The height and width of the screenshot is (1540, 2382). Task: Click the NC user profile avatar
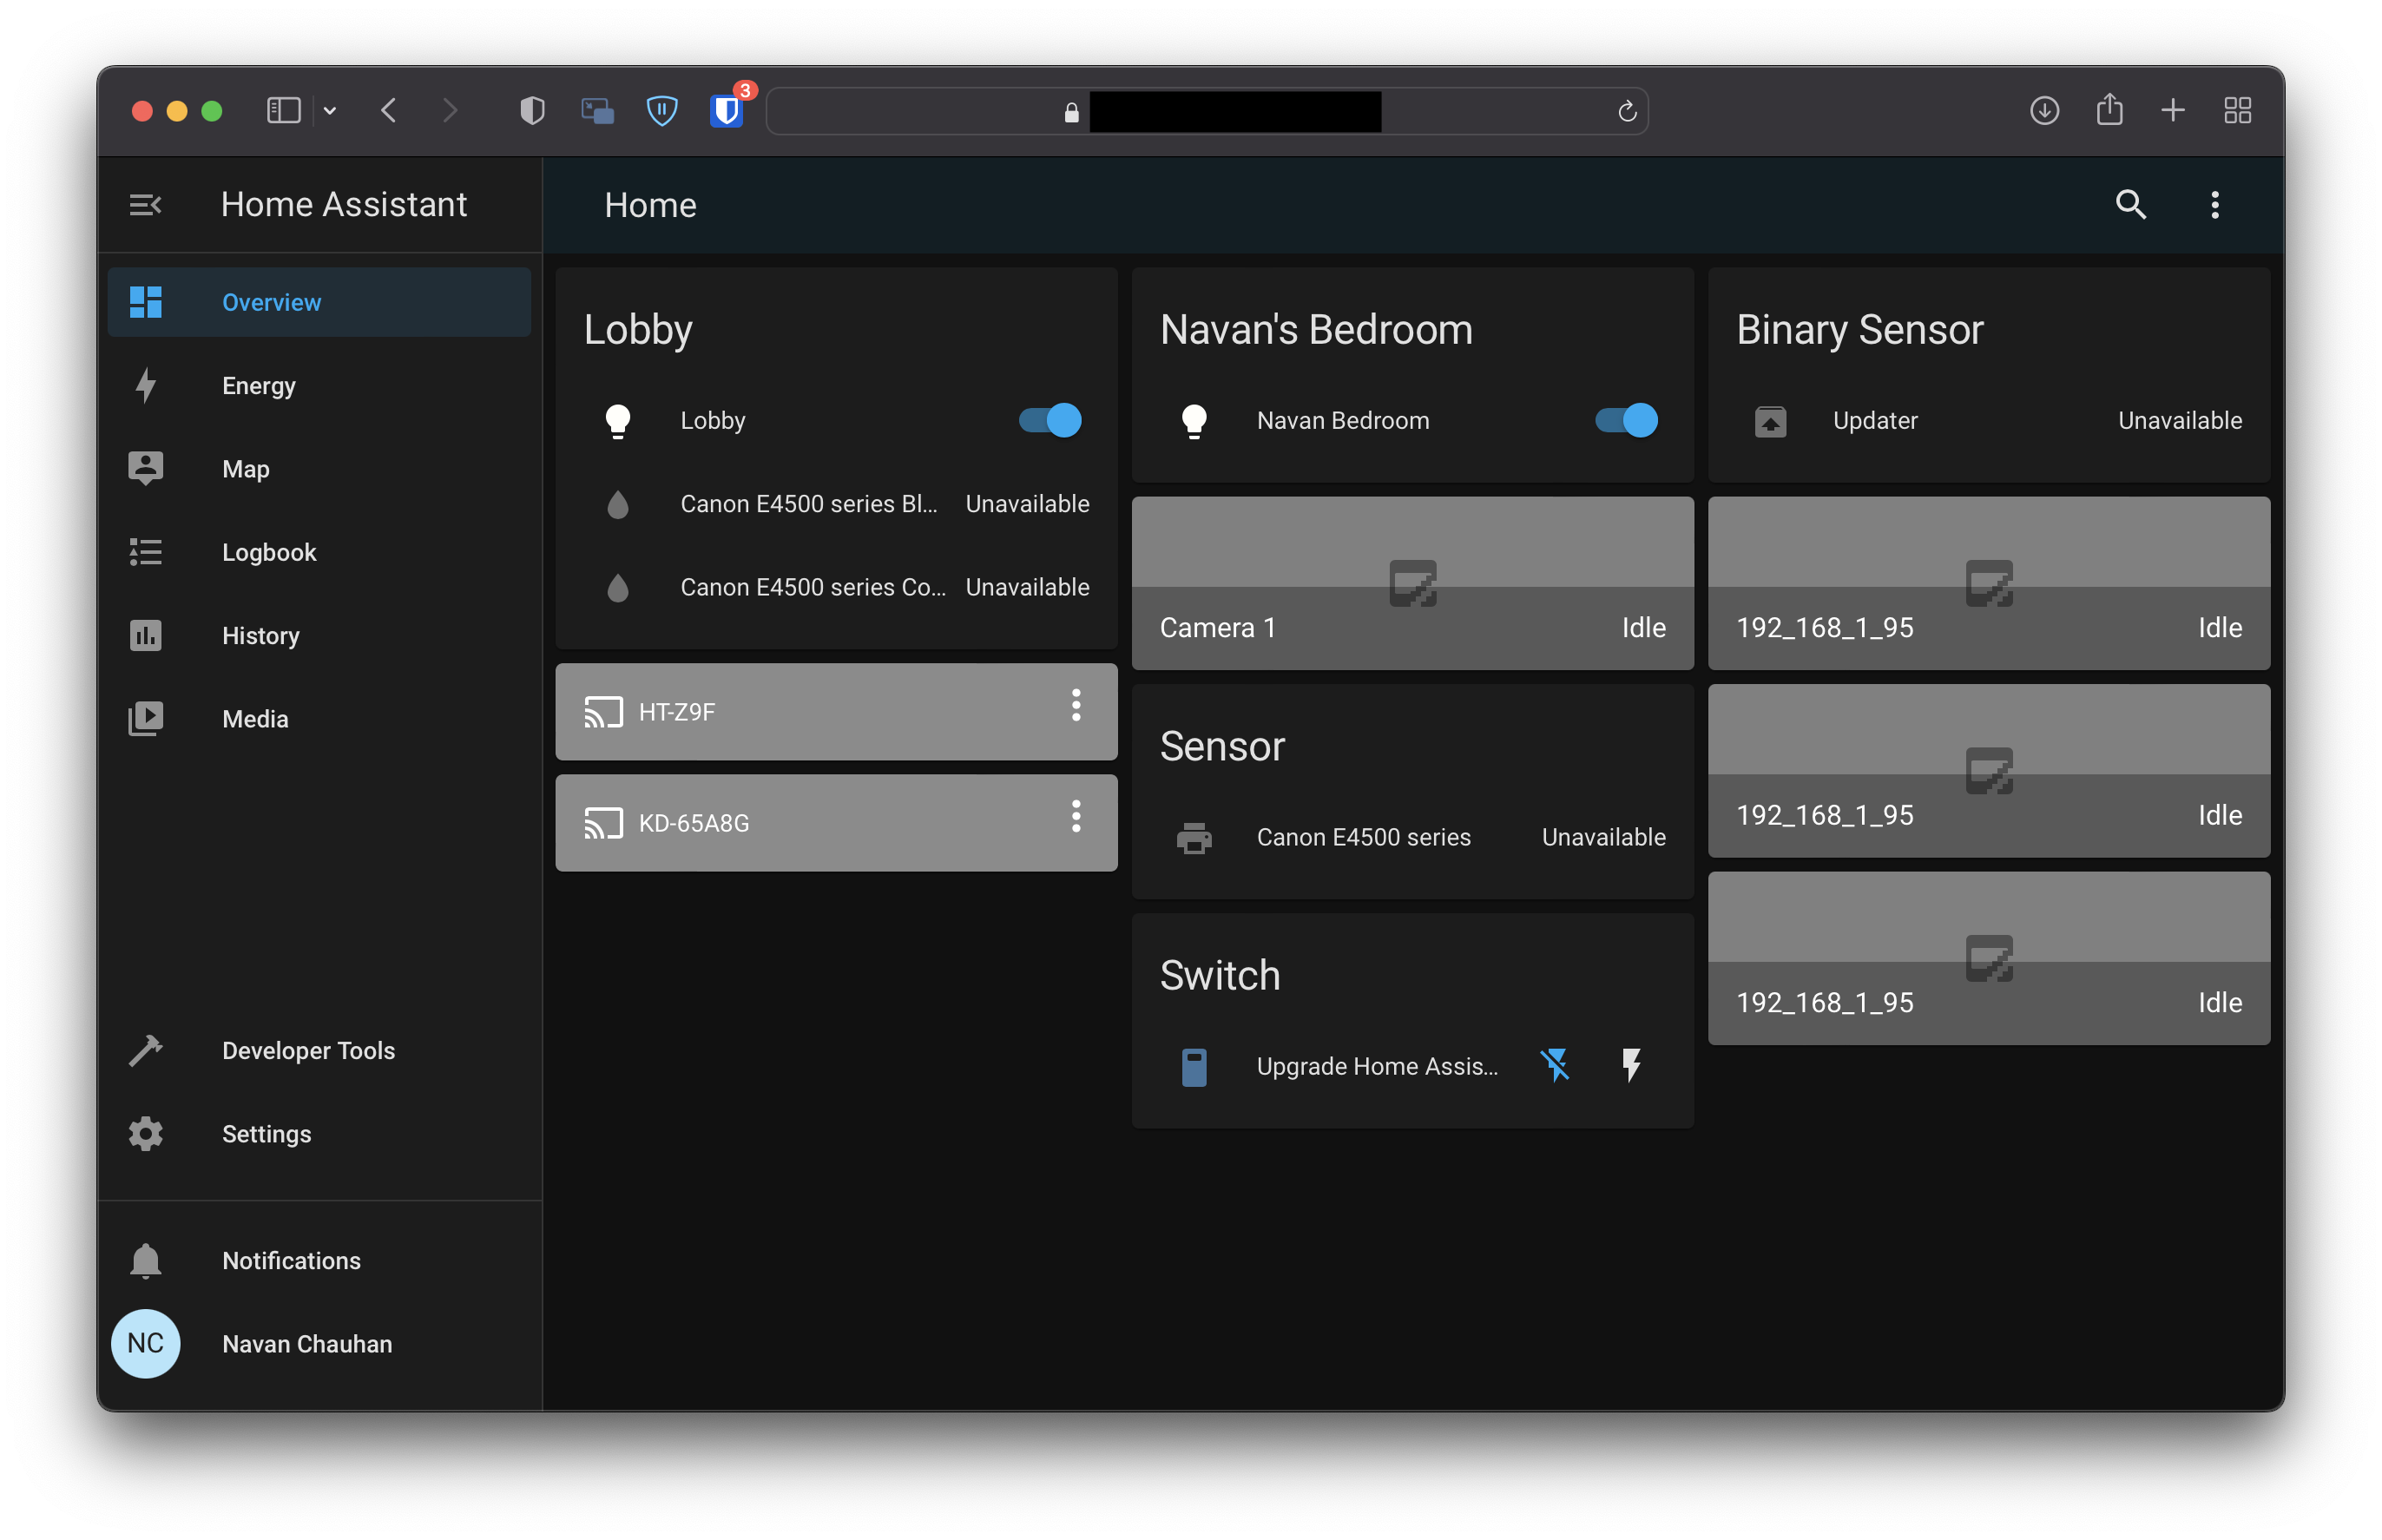pos(146,1342)
